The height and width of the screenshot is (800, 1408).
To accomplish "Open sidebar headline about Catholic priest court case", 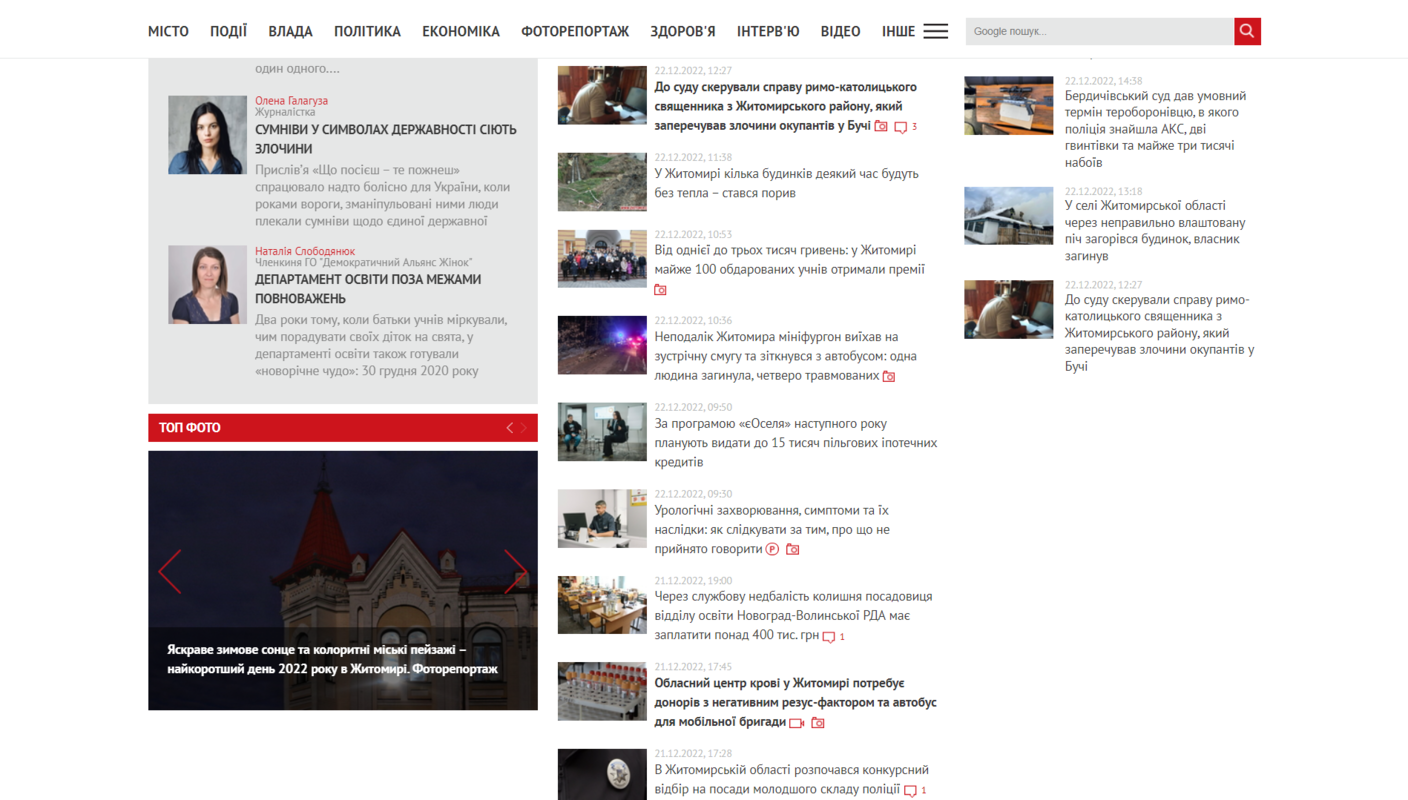I will tap(1160, 333).
